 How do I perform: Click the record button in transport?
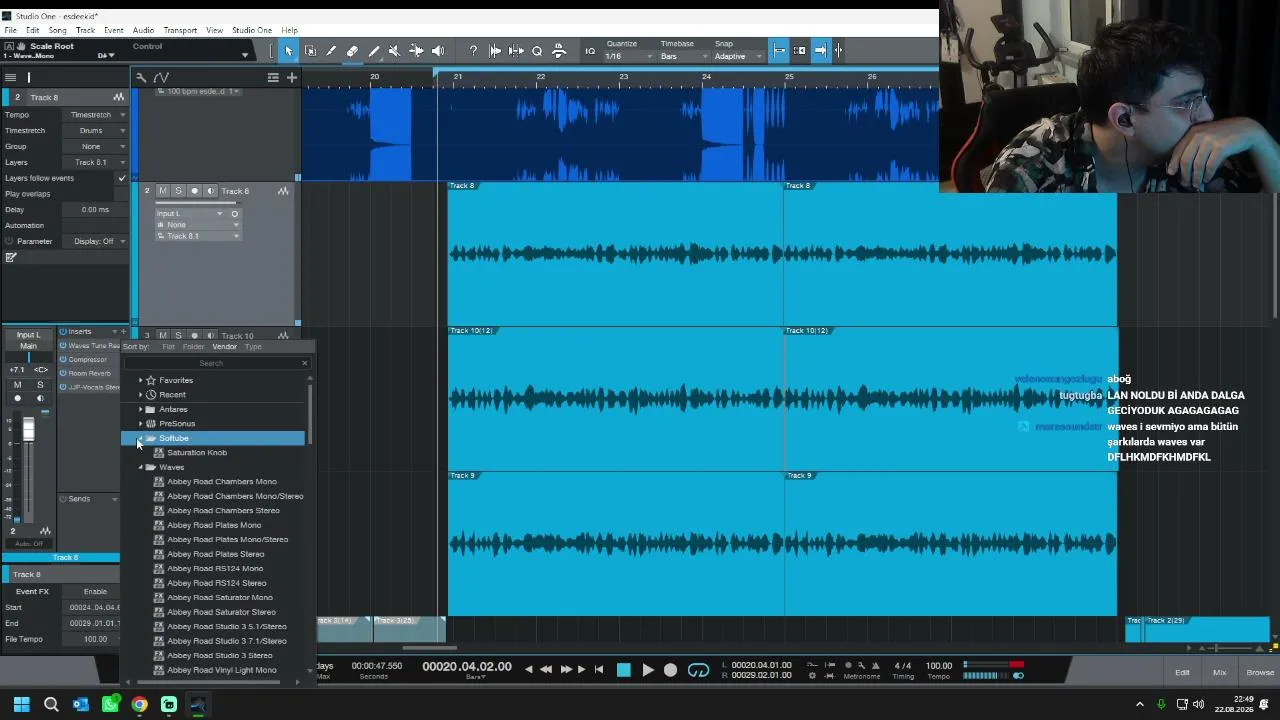coord(670,670)
